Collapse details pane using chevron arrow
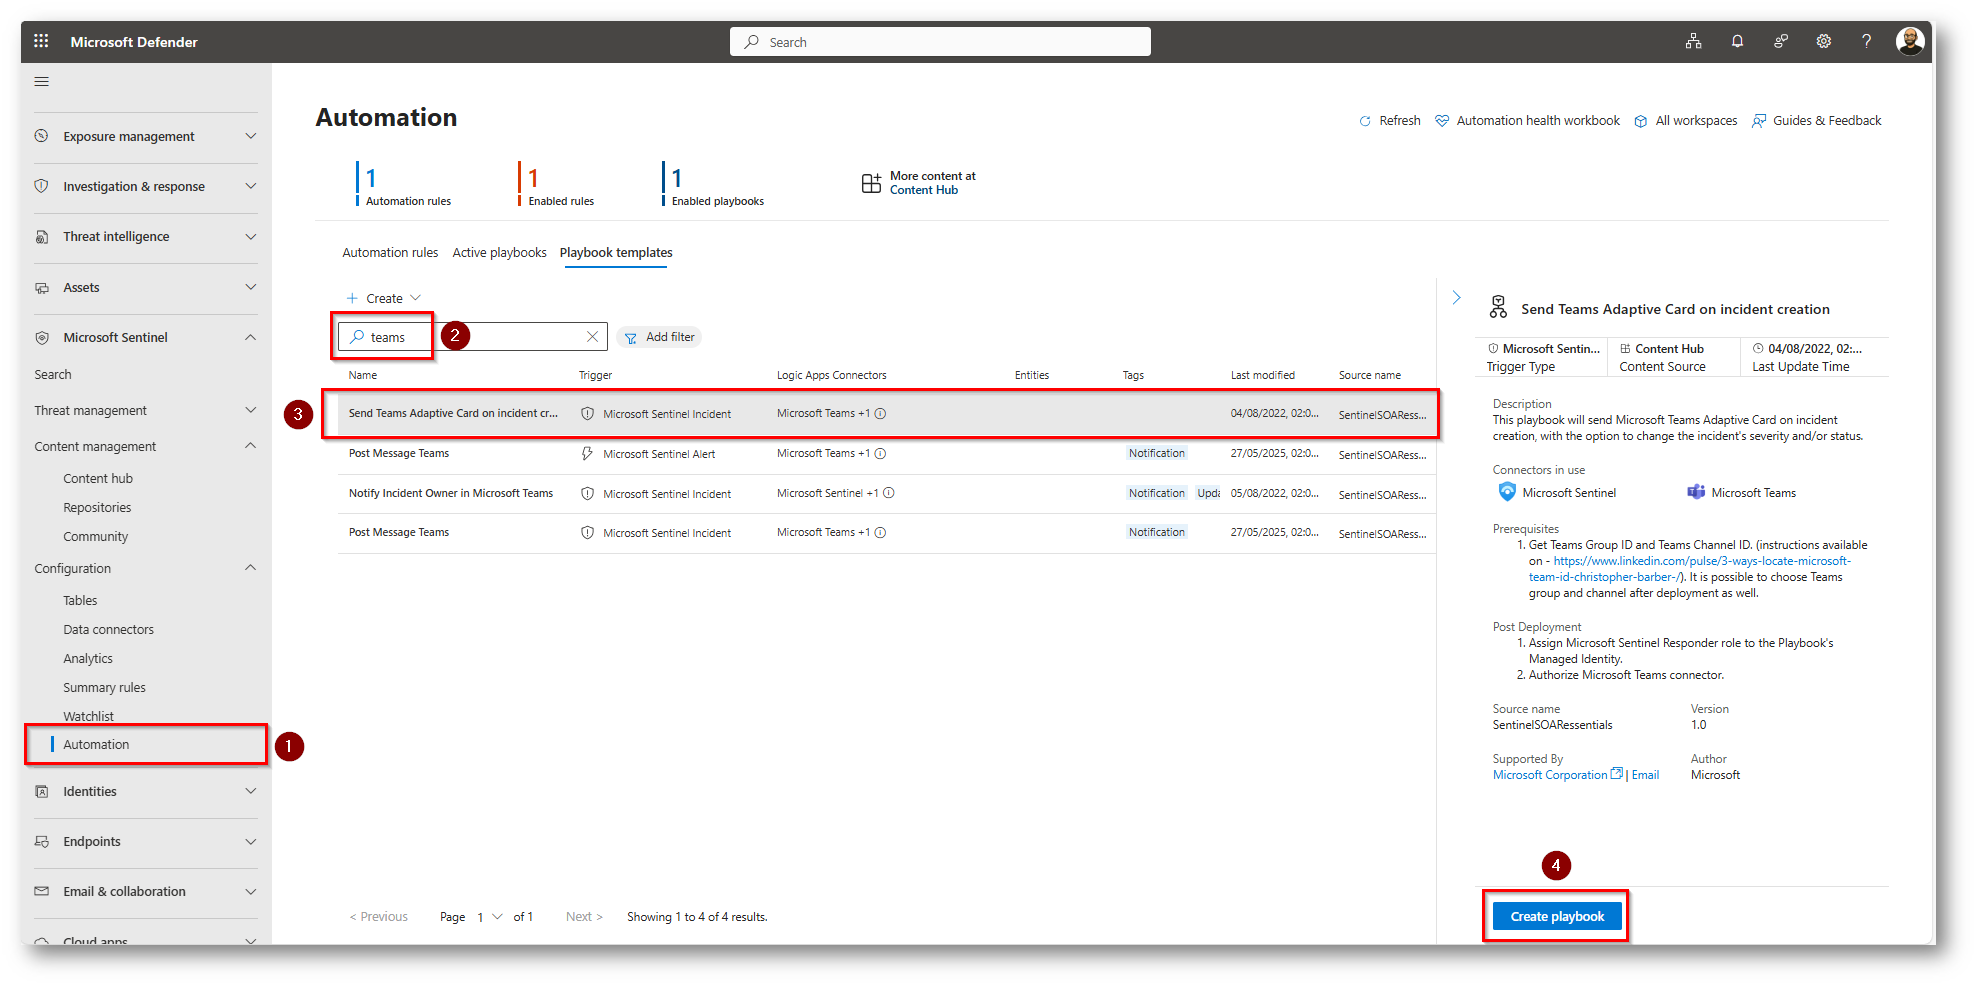The width and height of the screenshot is (1978, 987). (x=1456, y=298)
